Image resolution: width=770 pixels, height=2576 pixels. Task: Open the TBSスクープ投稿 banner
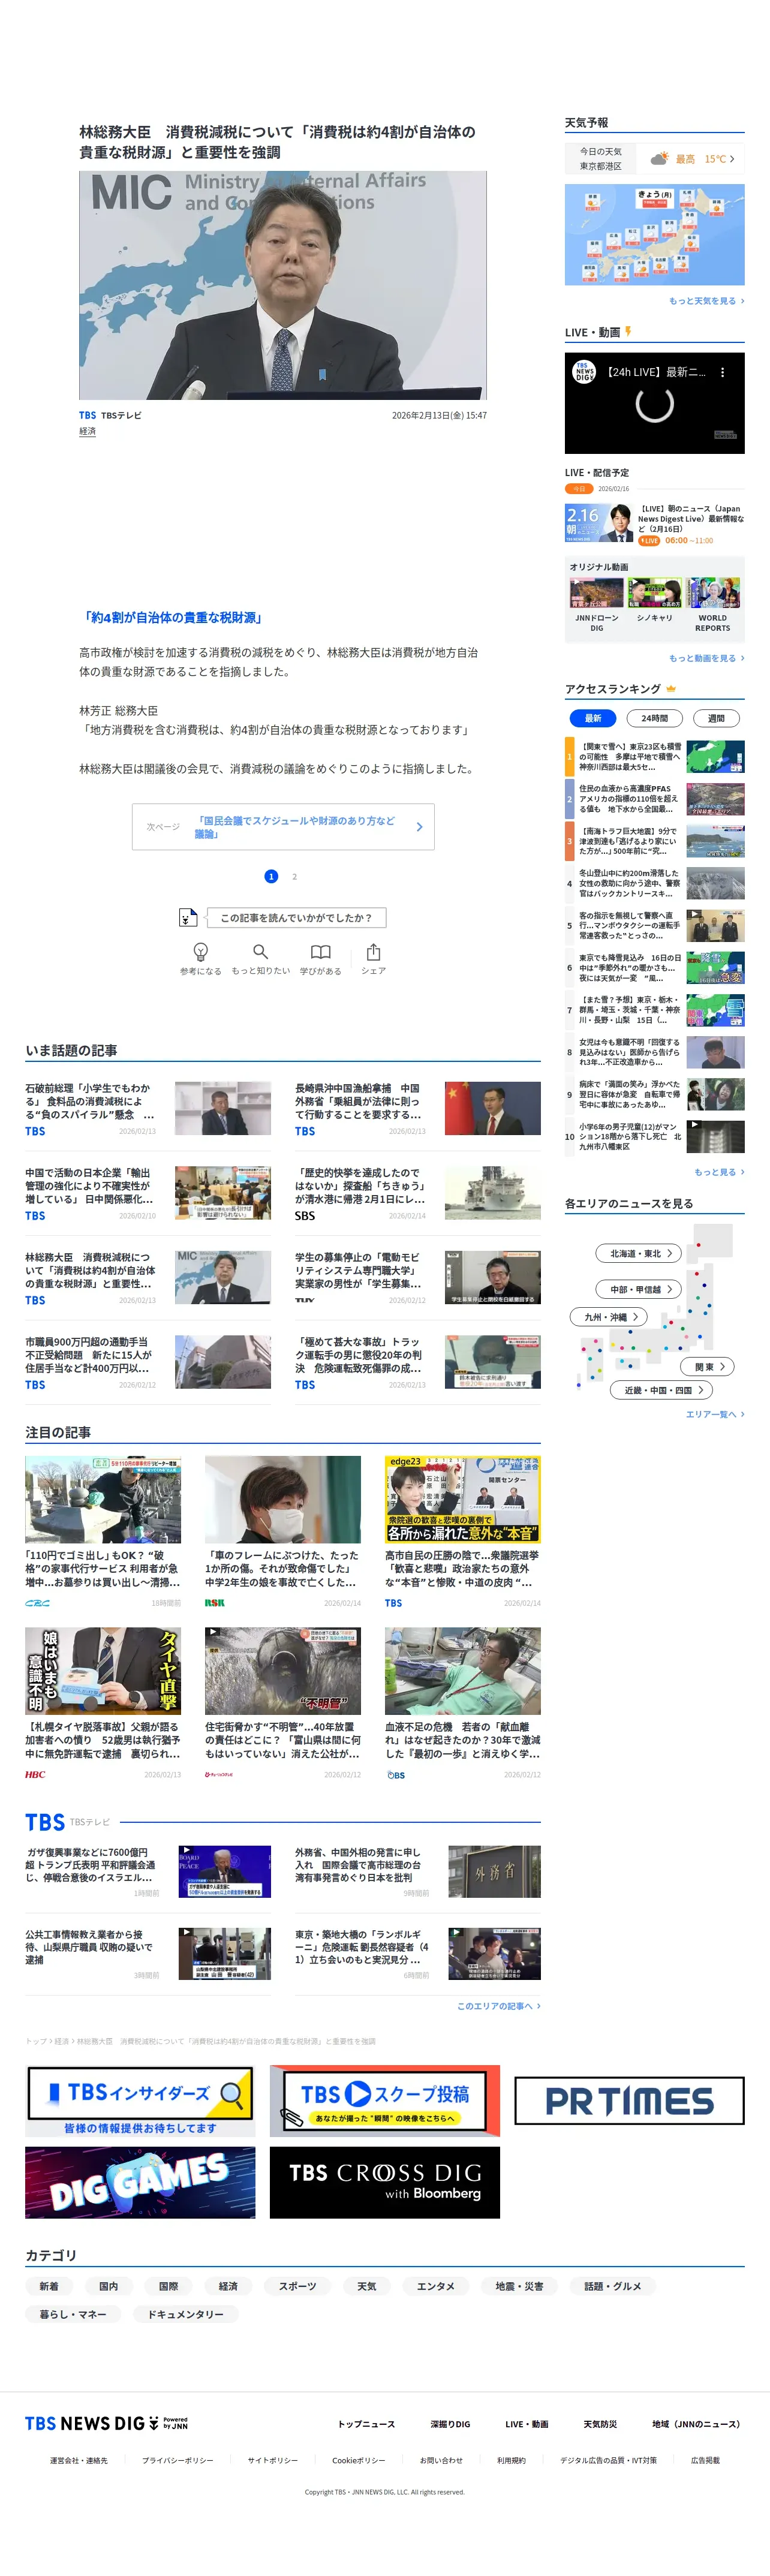tap(384, 2100)
